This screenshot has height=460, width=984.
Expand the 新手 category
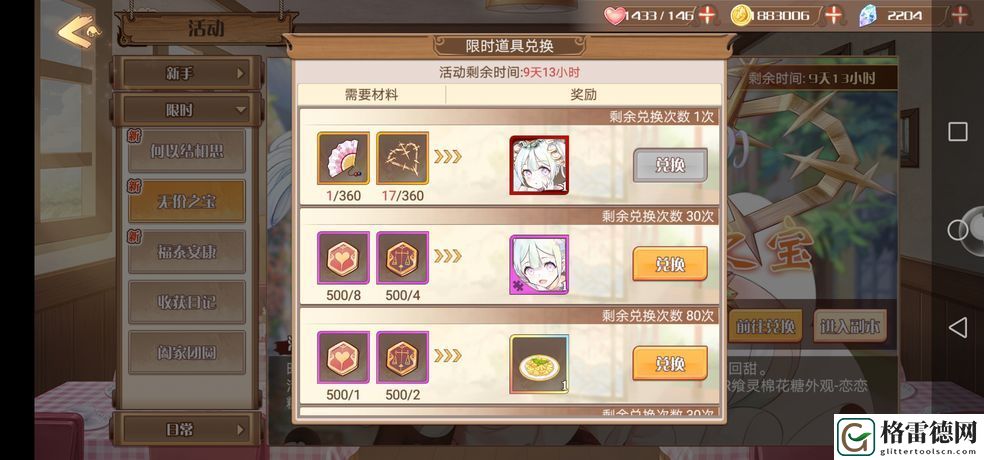(187, 73)
